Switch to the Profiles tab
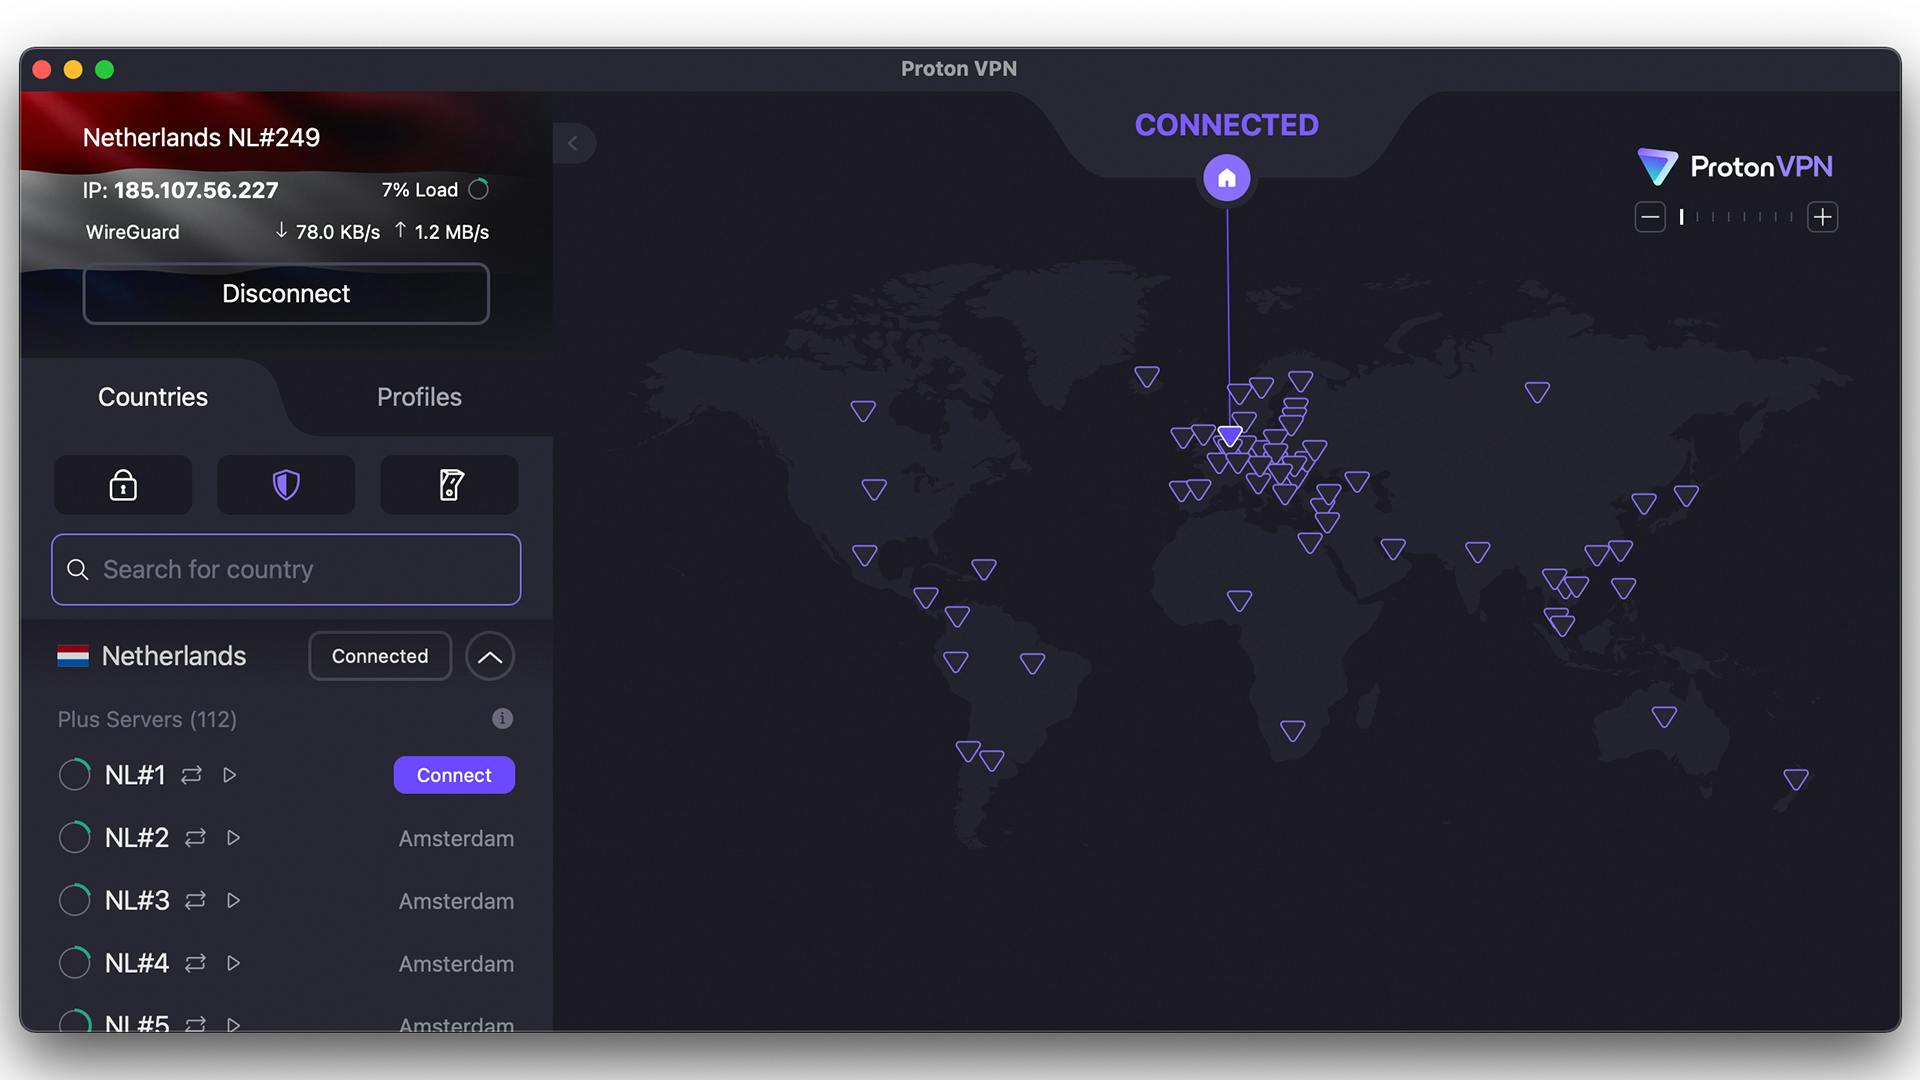The image size is (1920, 1080). 418,397
